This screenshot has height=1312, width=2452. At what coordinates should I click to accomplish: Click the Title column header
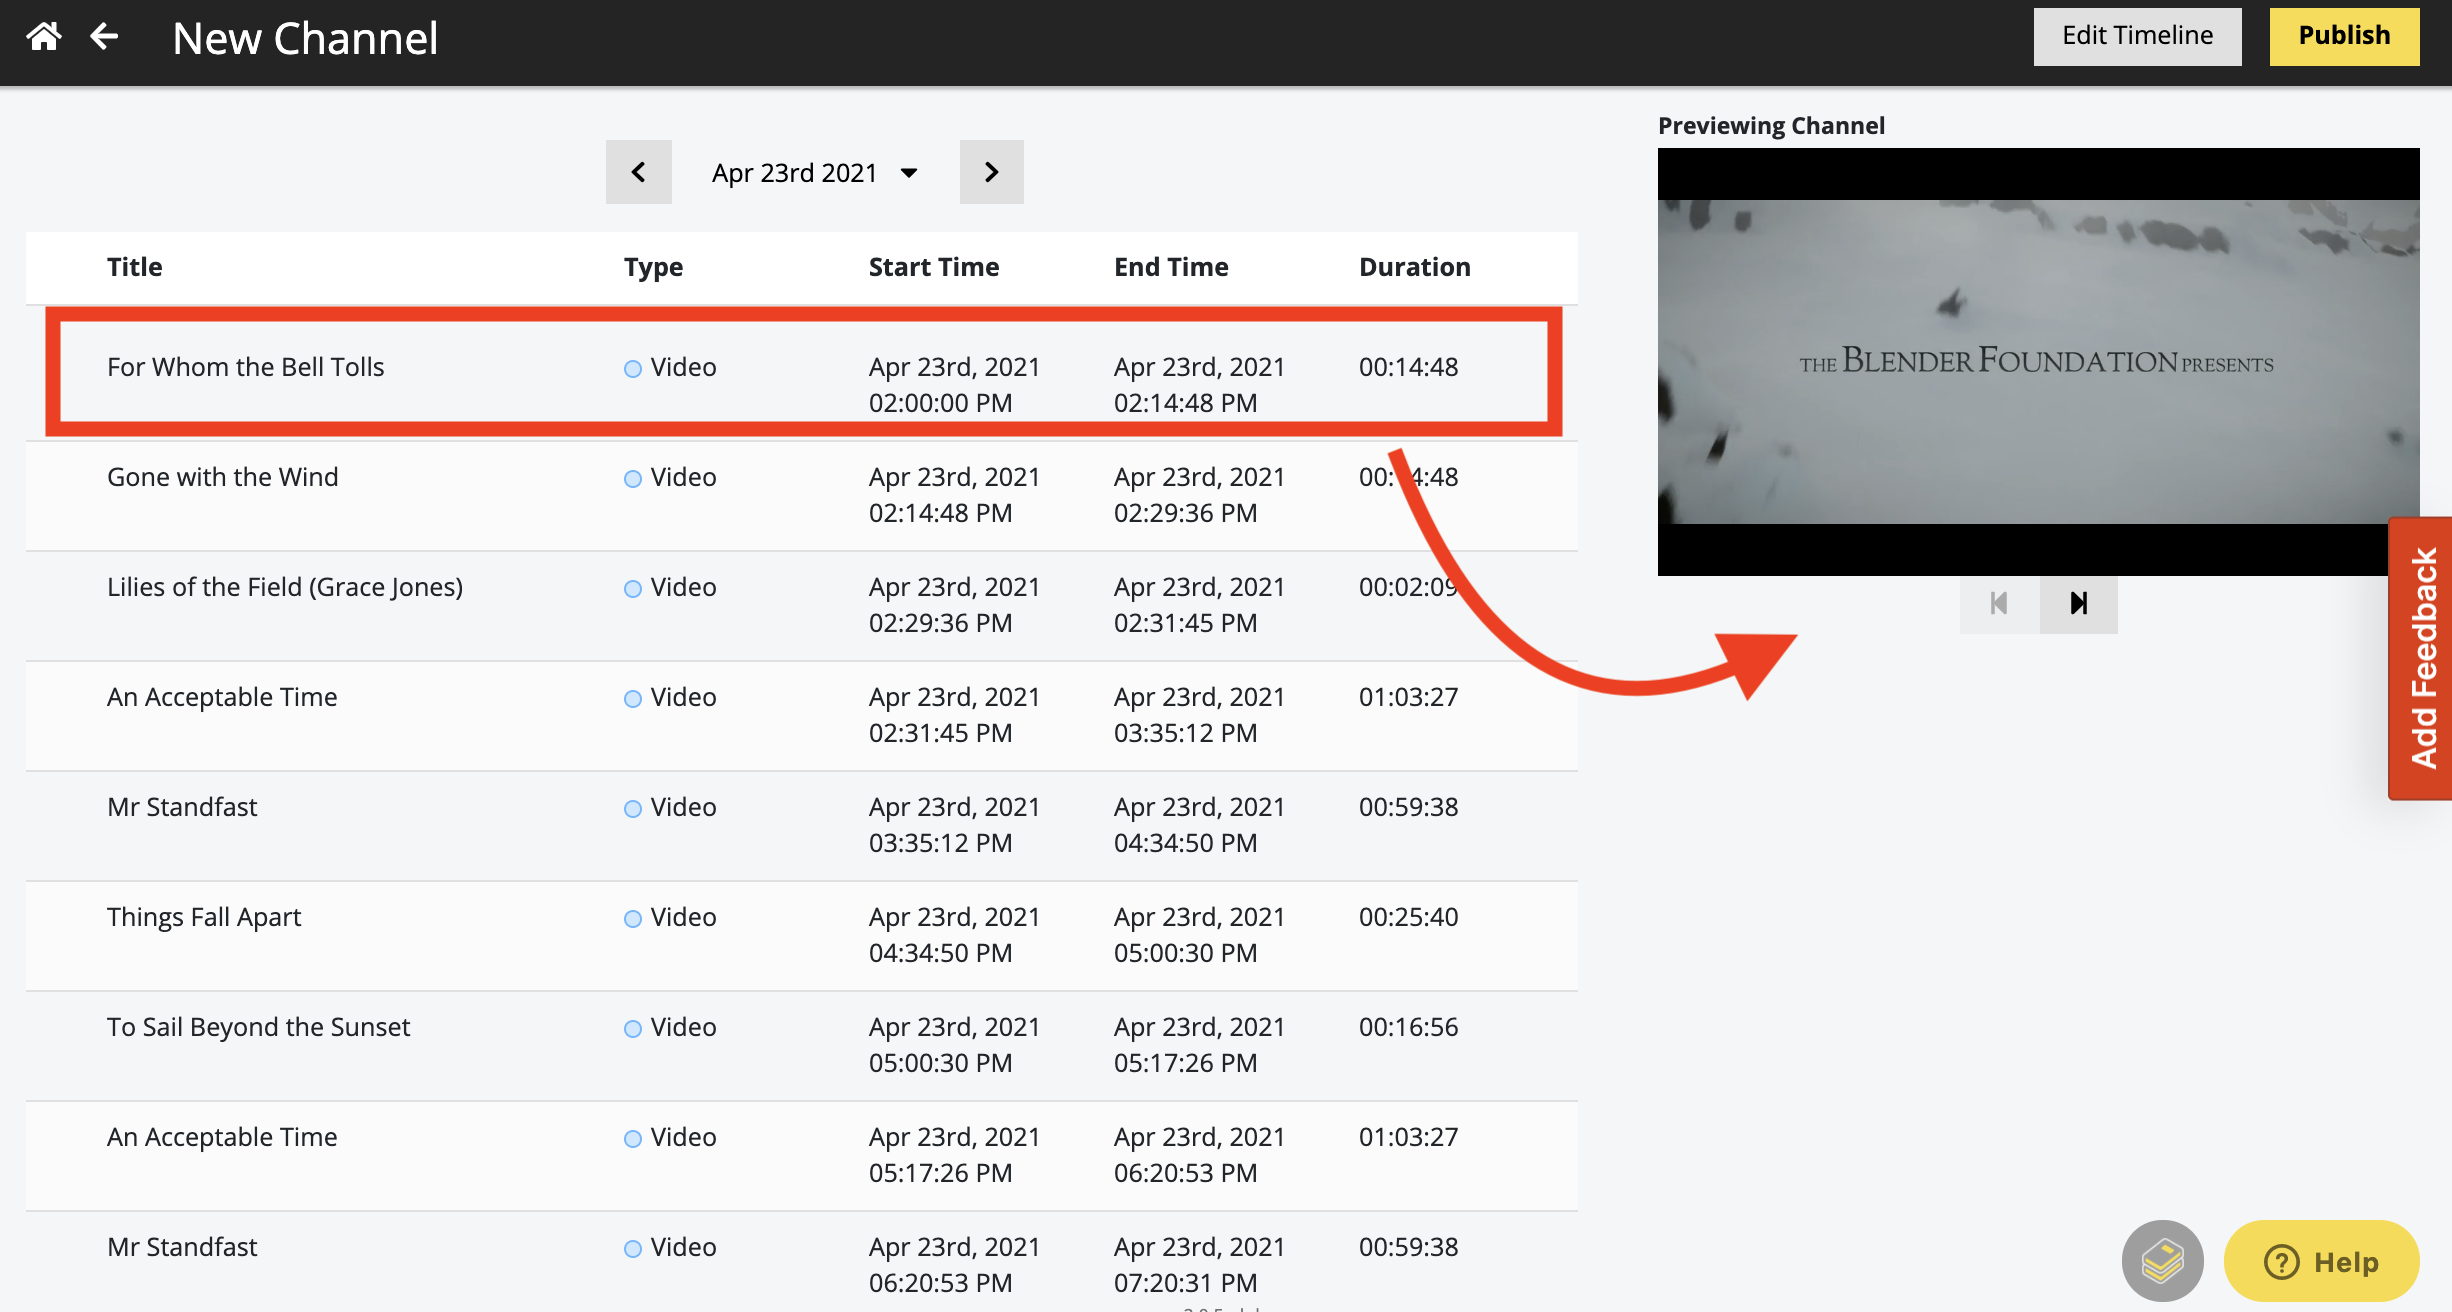click(135, 267)
